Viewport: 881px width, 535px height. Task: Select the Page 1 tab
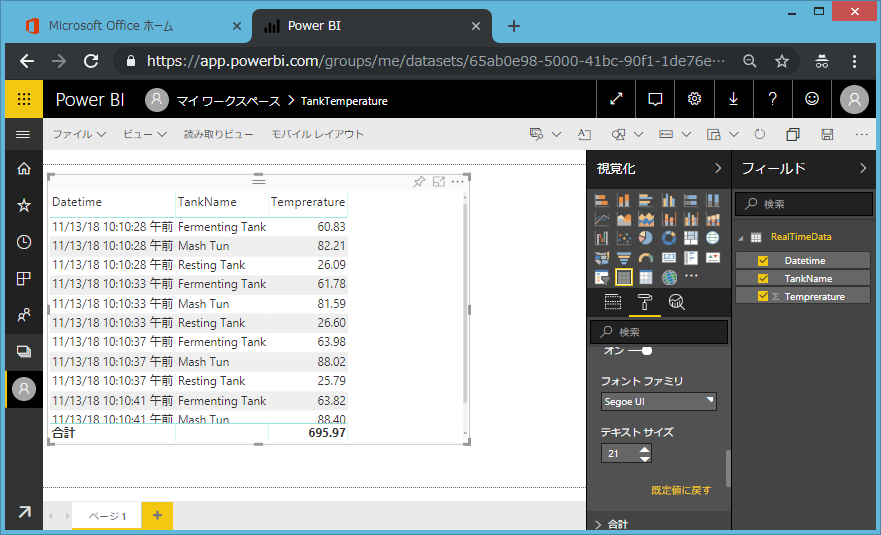[107, 516]
